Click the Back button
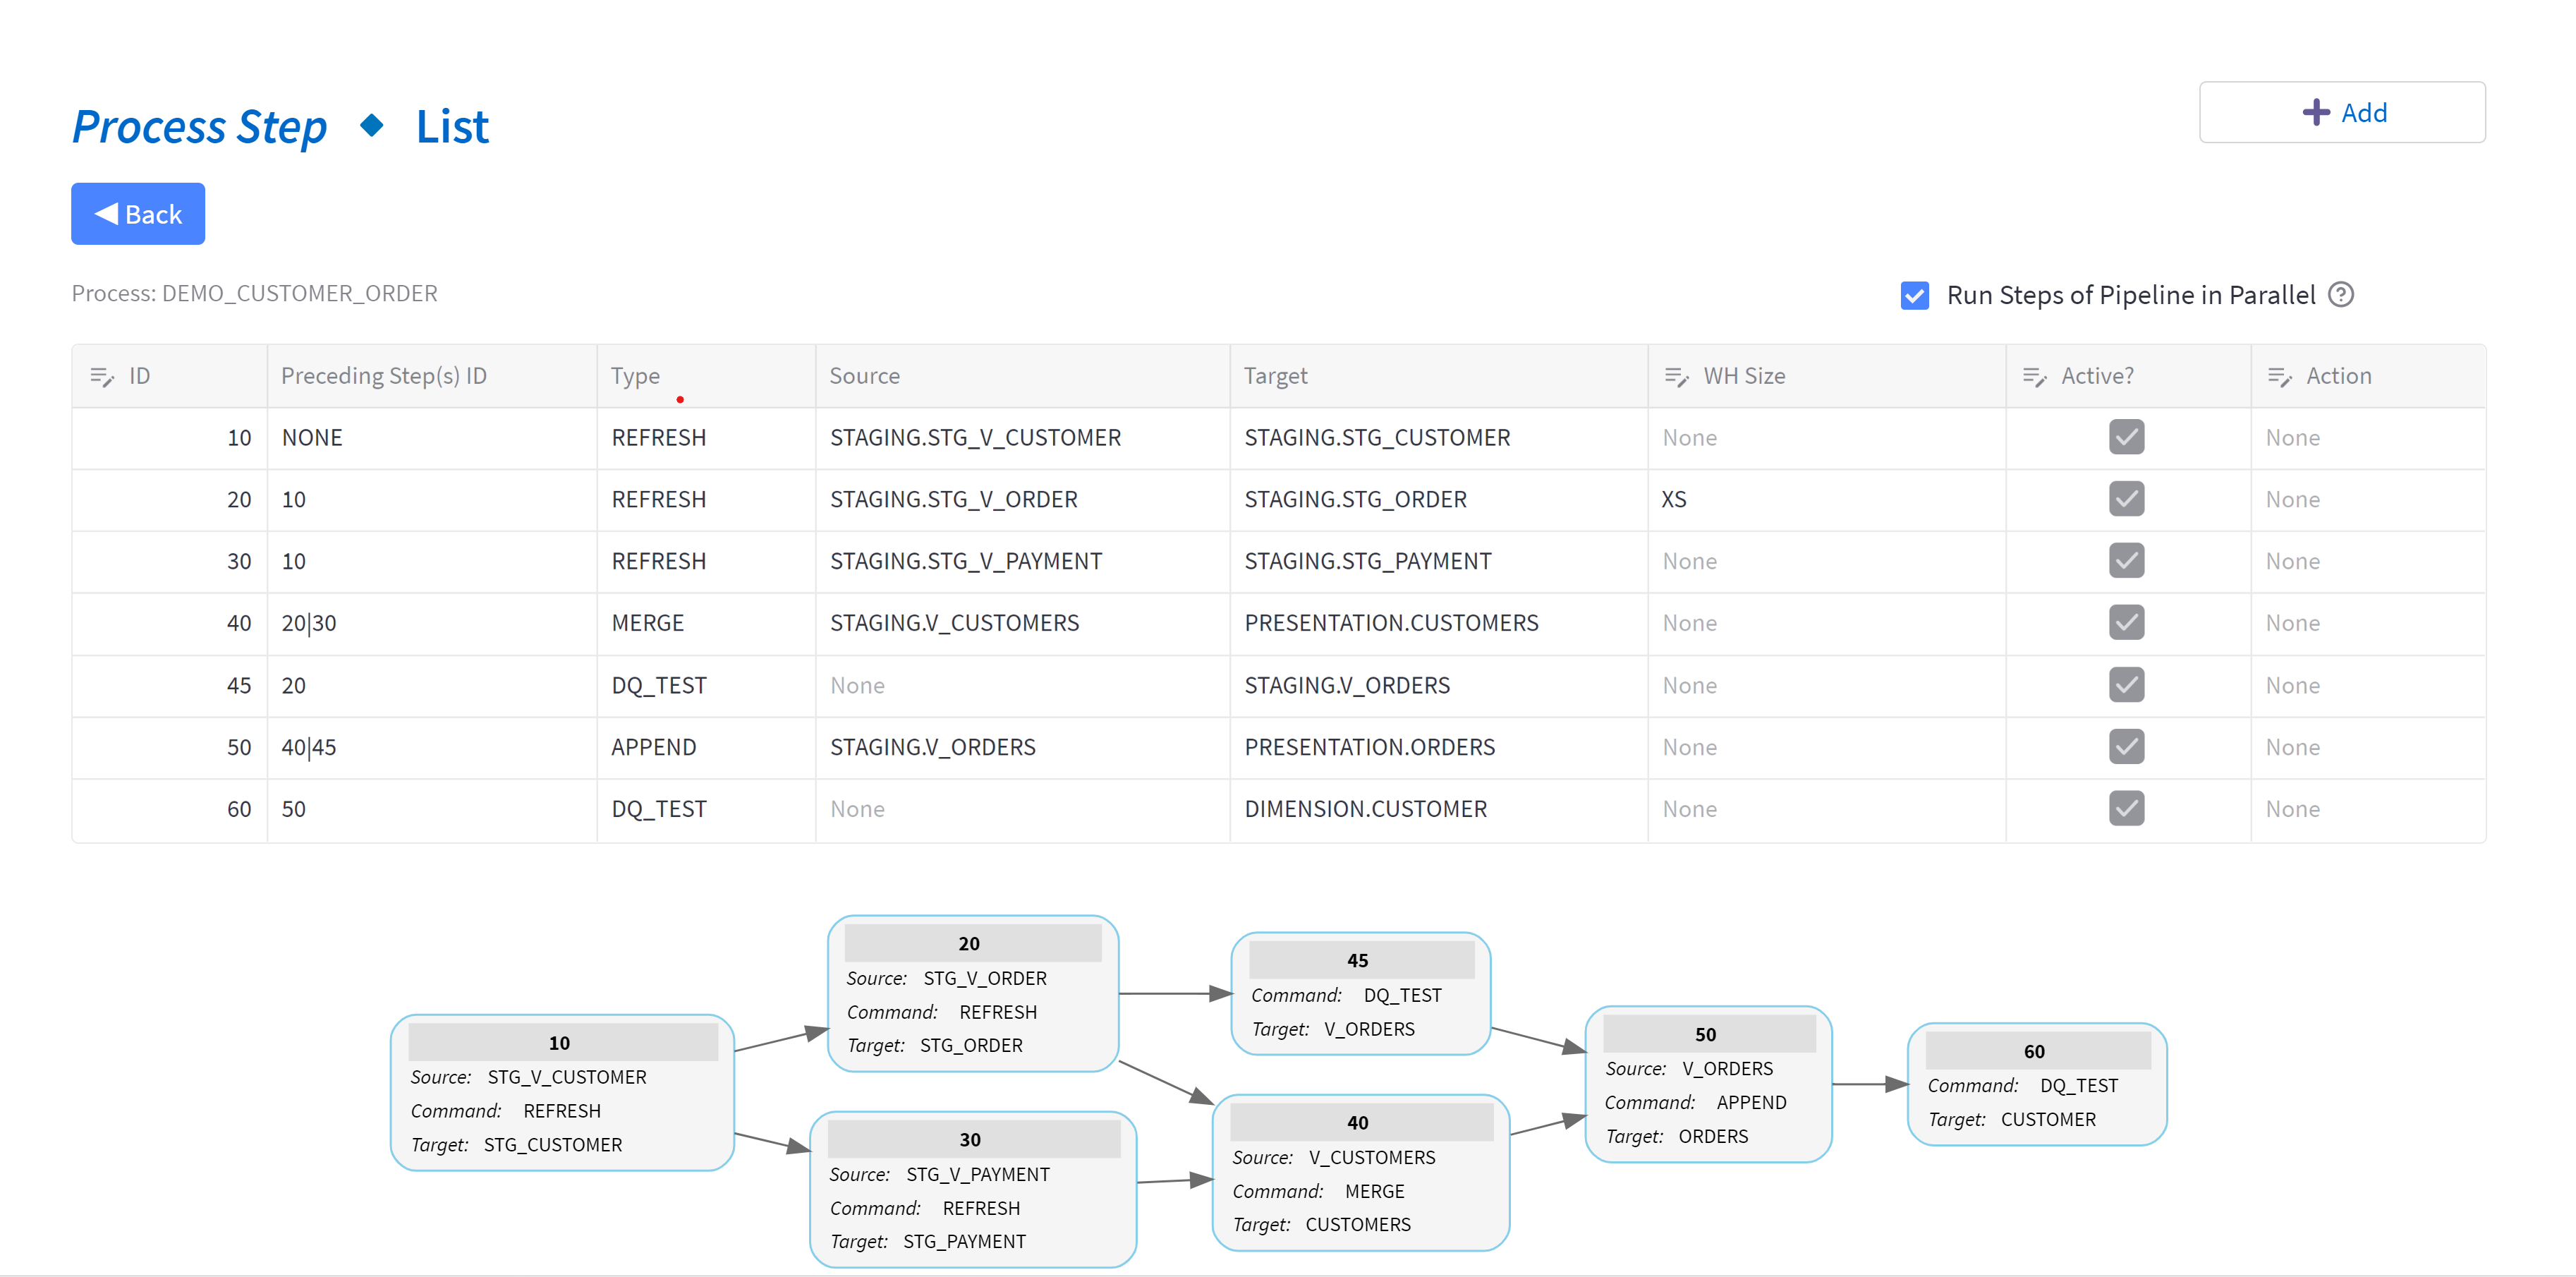The width and height of the screenshot is (2576, 1277). 138,213
